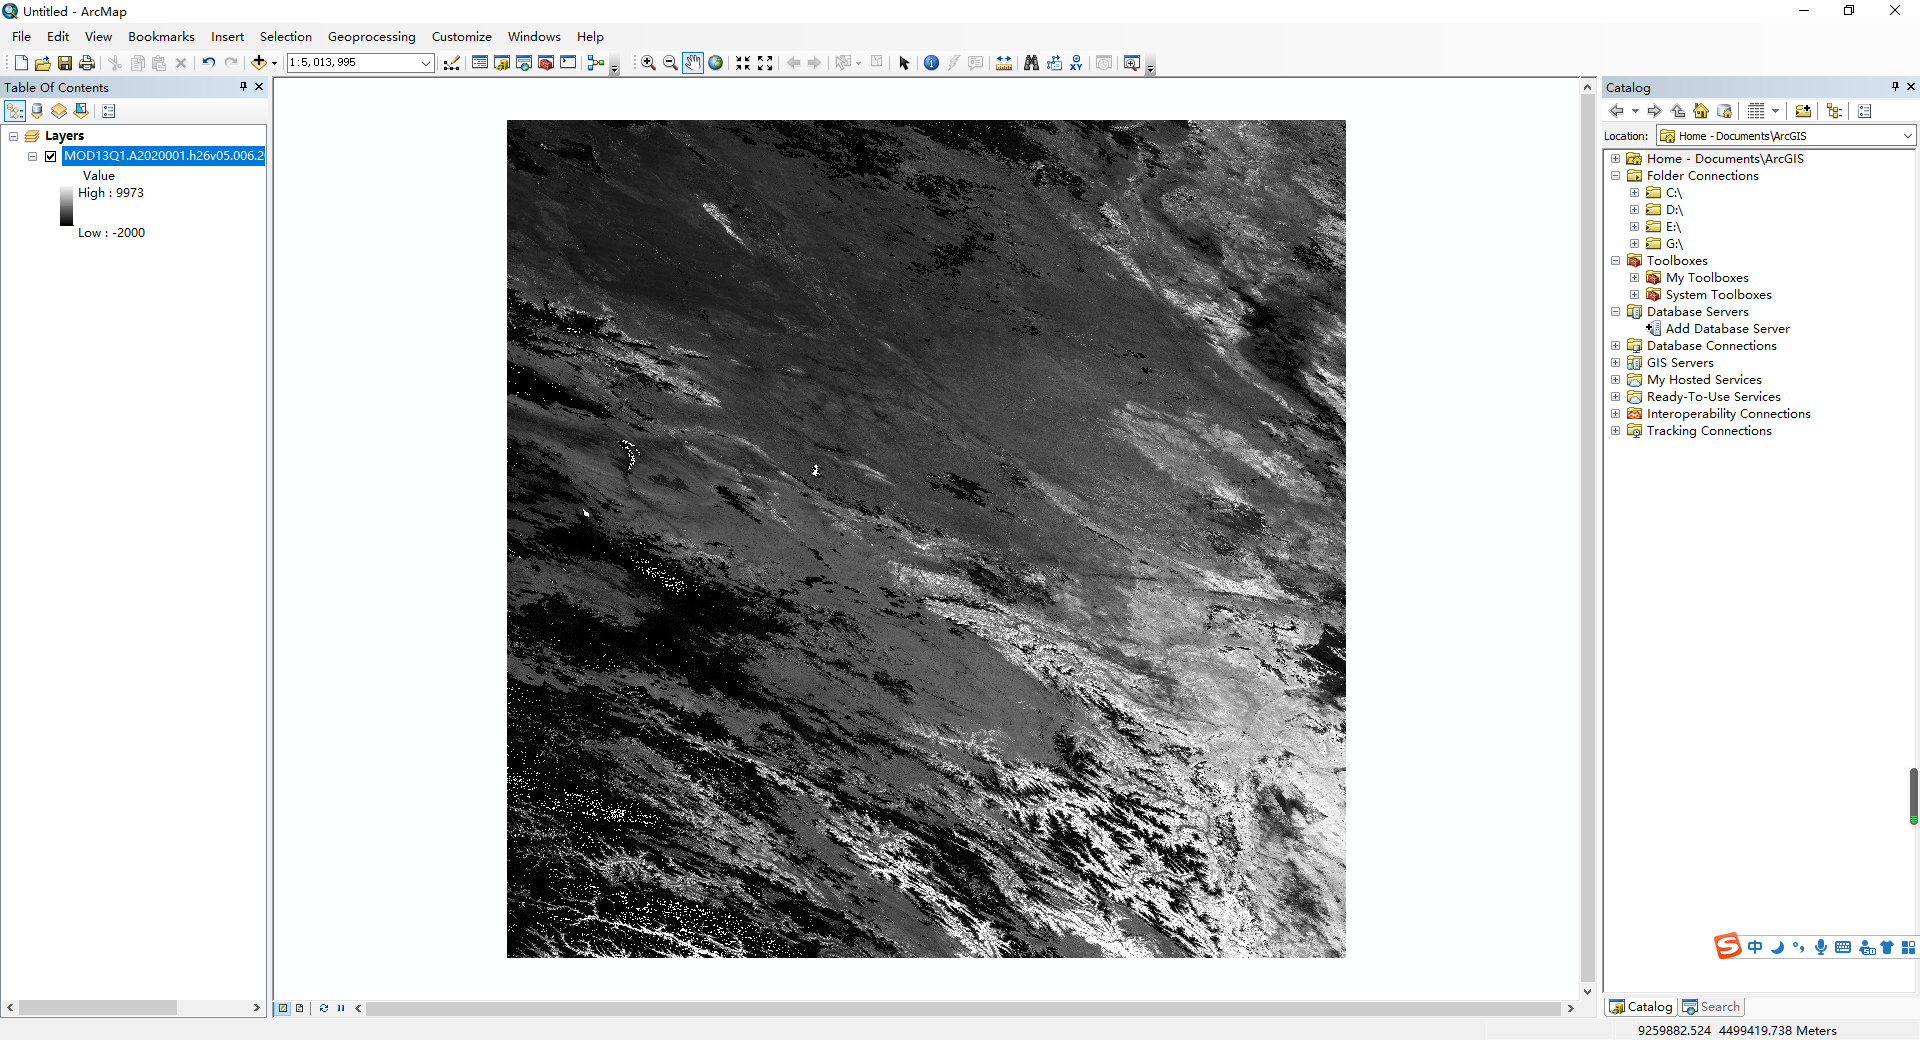This screenshot has width=1920, height=1040.
Task: Collapse the Layers data frame node
Action: pos(14,136)
